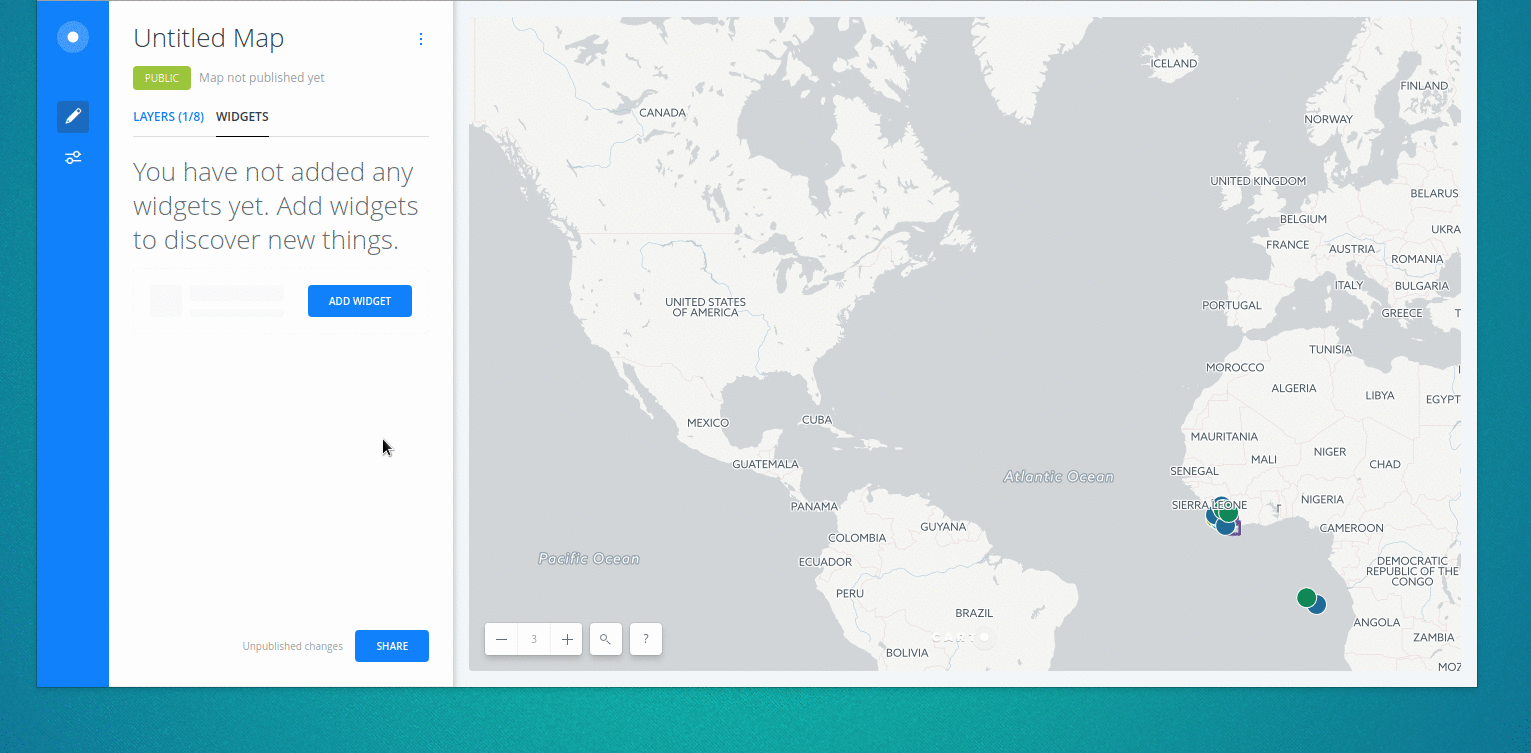1531x753 pixels.
Task: Click the Mexico map label
Action: [708, 423]
